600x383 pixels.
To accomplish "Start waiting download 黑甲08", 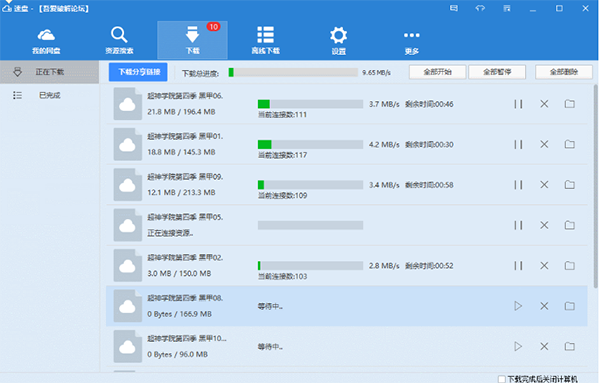I will 518,306.
